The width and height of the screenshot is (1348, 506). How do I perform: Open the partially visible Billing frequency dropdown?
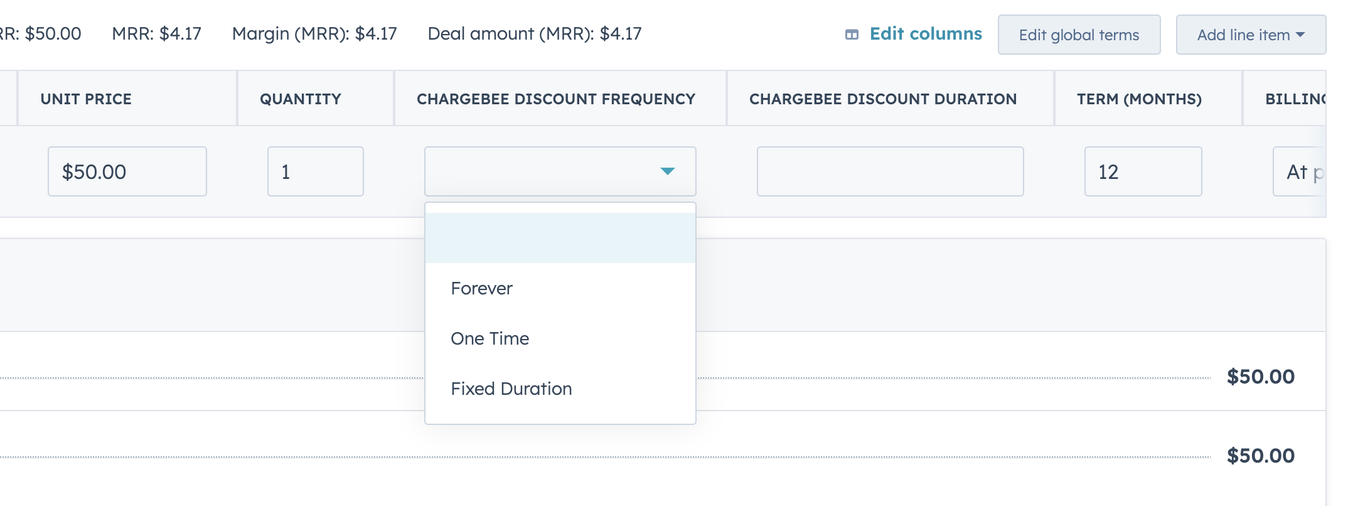pyautogui.click(x=1299, y=172)
